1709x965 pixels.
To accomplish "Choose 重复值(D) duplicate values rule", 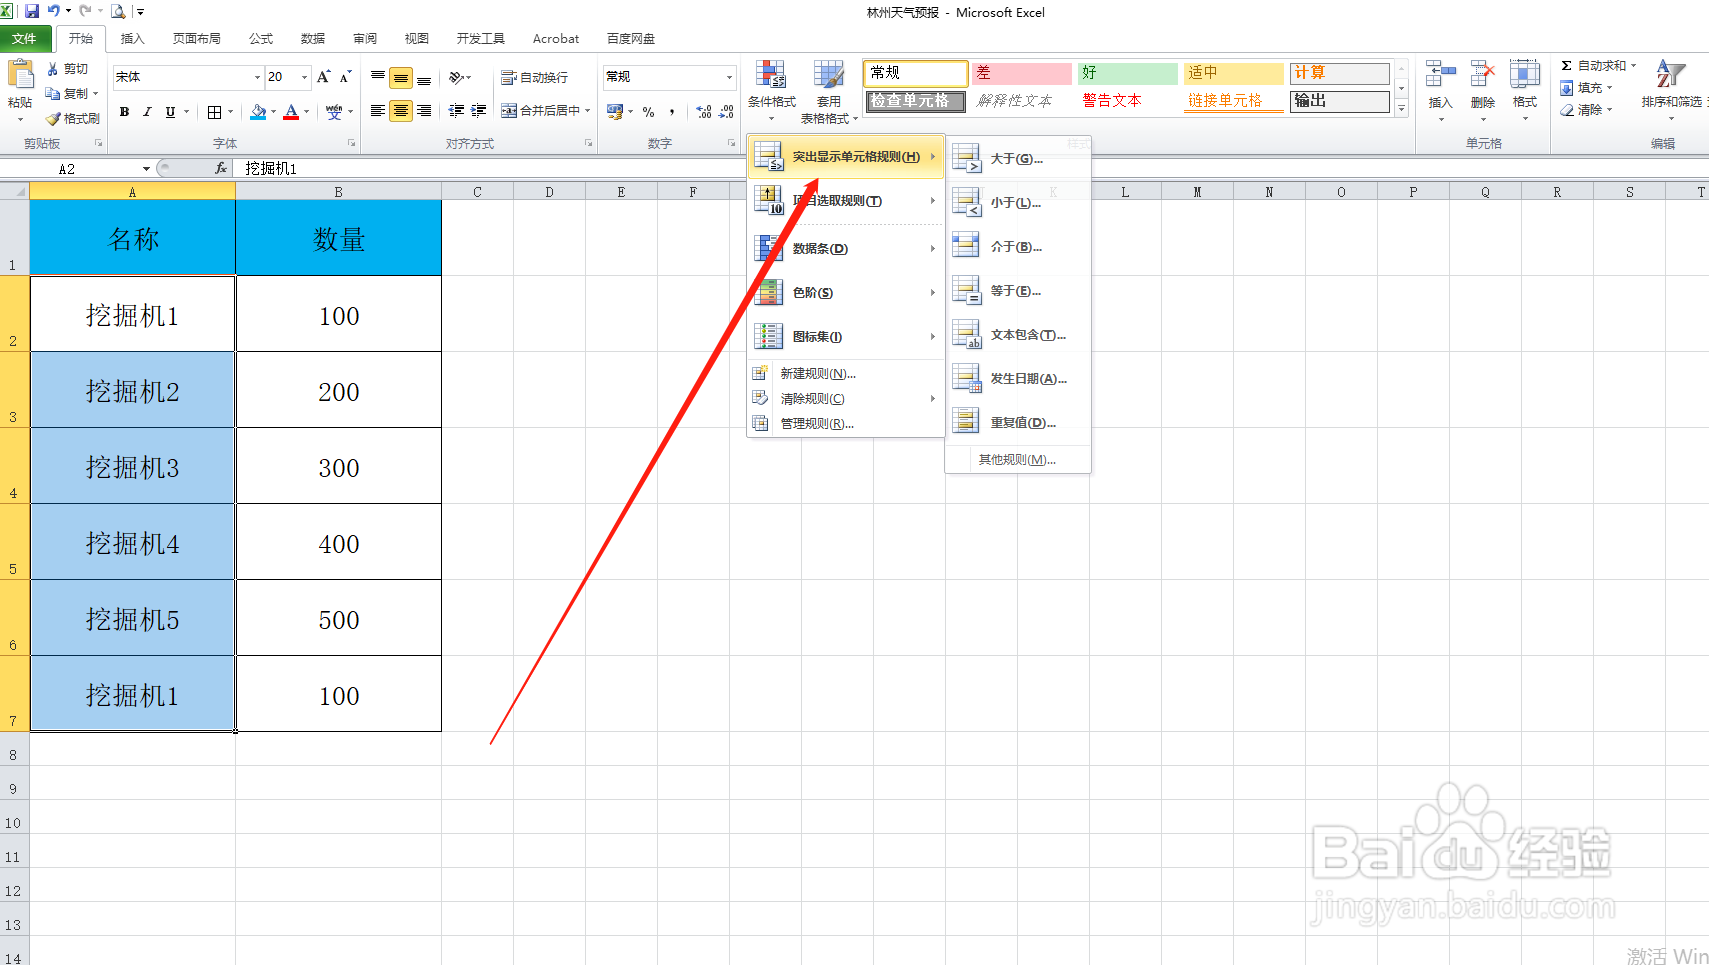I will point(1018,423).
